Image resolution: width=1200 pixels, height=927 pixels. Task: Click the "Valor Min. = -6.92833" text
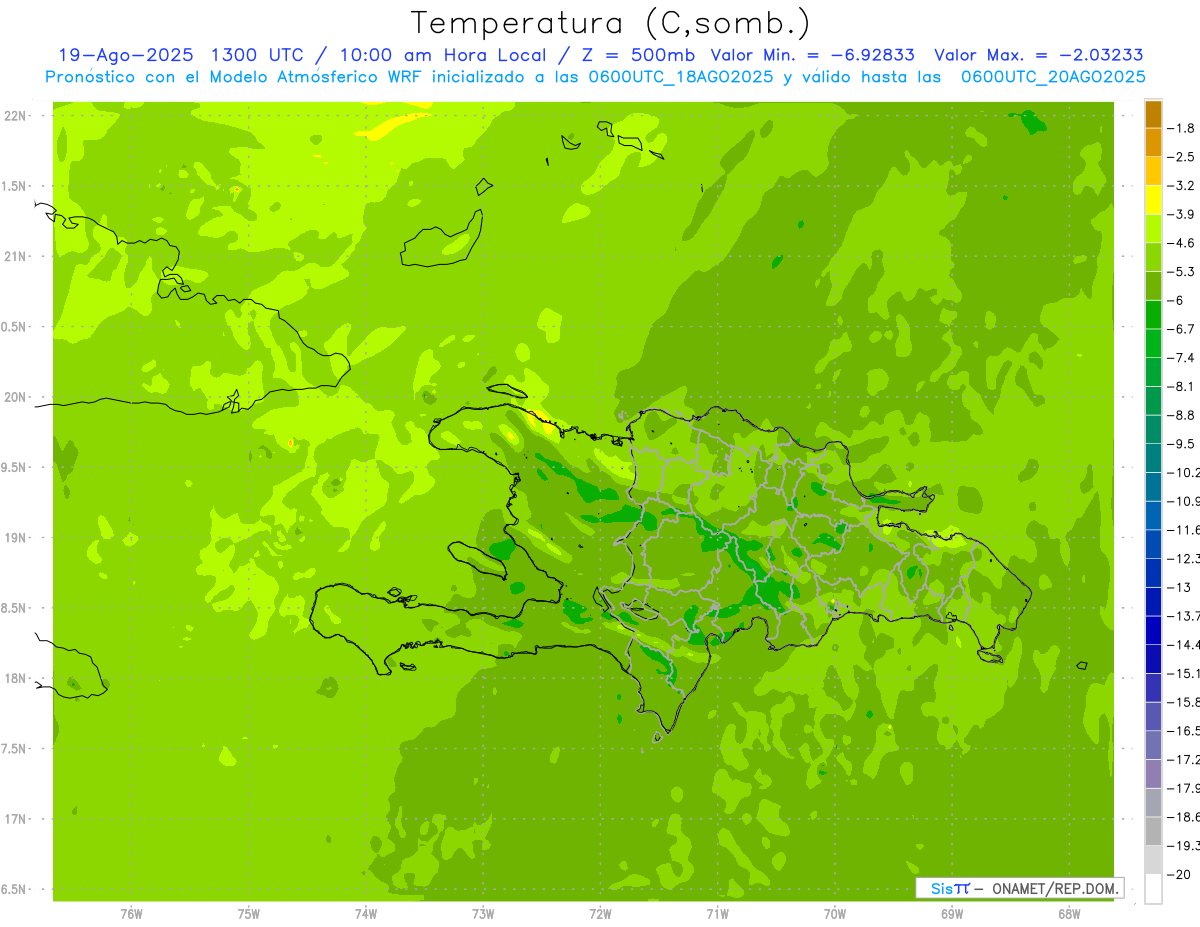(x=814, y=55)
